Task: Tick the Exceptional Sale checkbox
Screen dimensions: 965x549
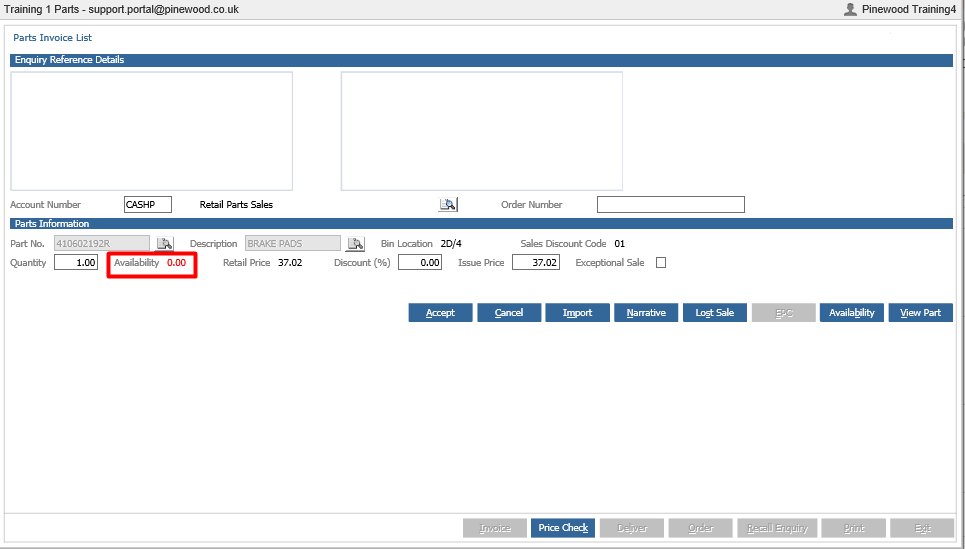Action: 661,263
